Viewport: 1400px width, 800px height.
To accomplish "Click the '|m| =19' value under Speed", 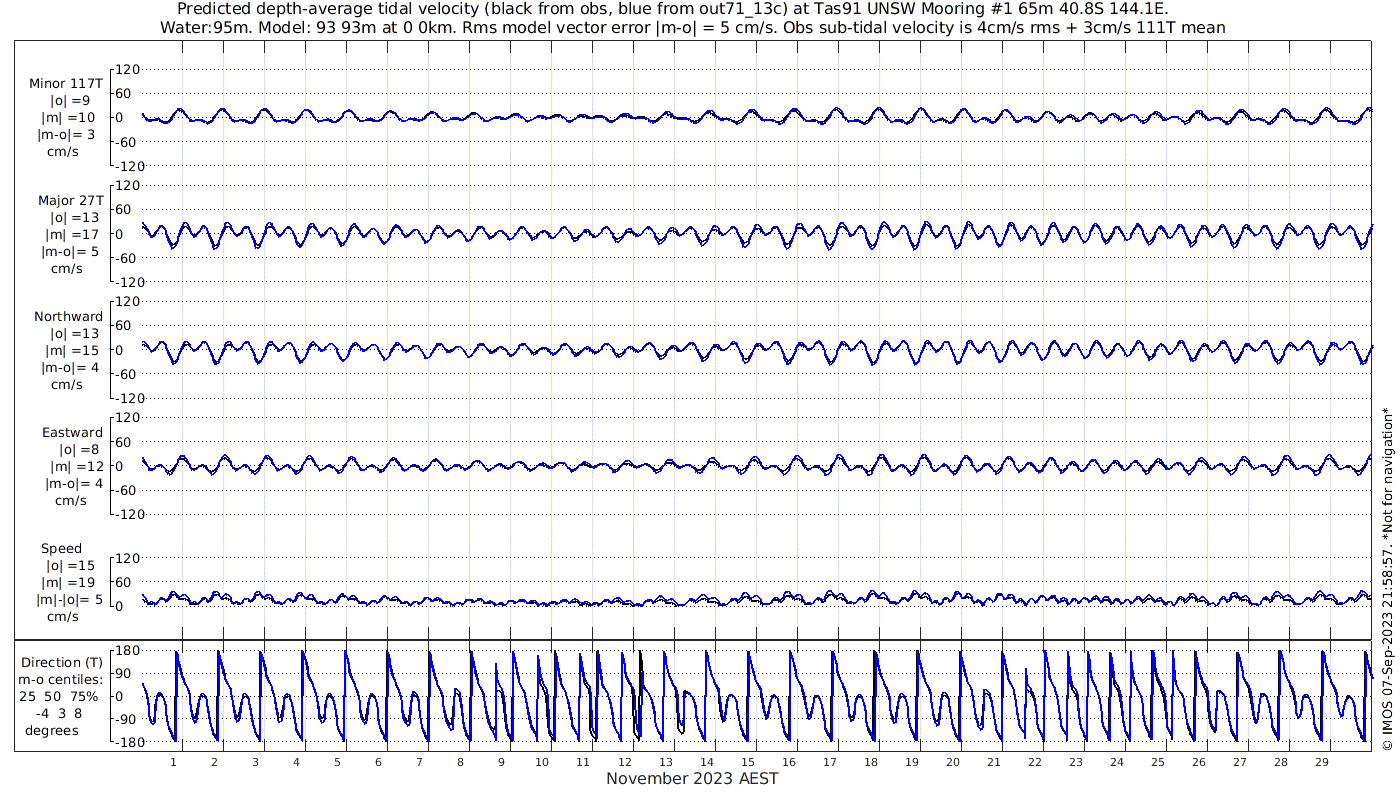I will pos(73,583).
